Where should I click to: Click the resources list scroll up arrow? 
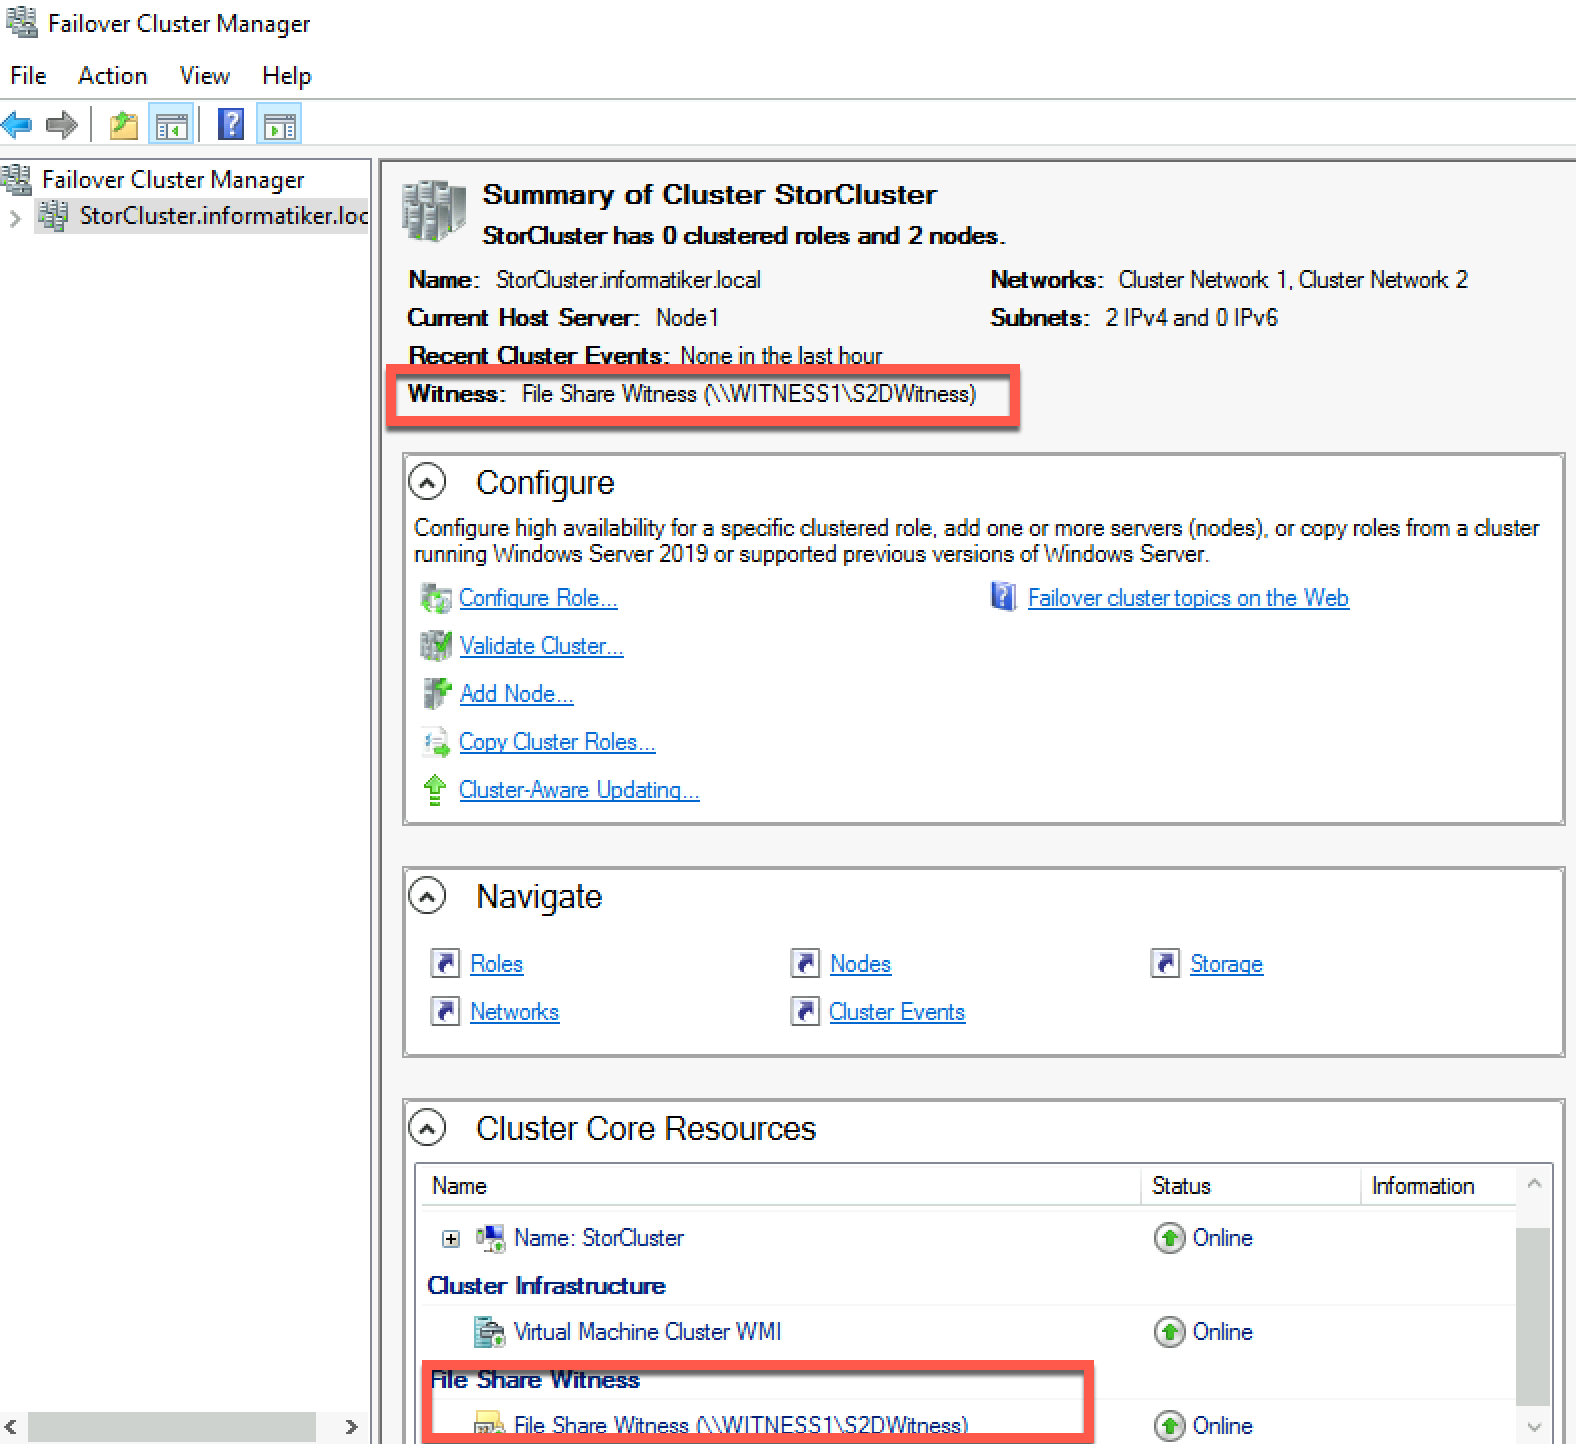coord(1534,1184)
